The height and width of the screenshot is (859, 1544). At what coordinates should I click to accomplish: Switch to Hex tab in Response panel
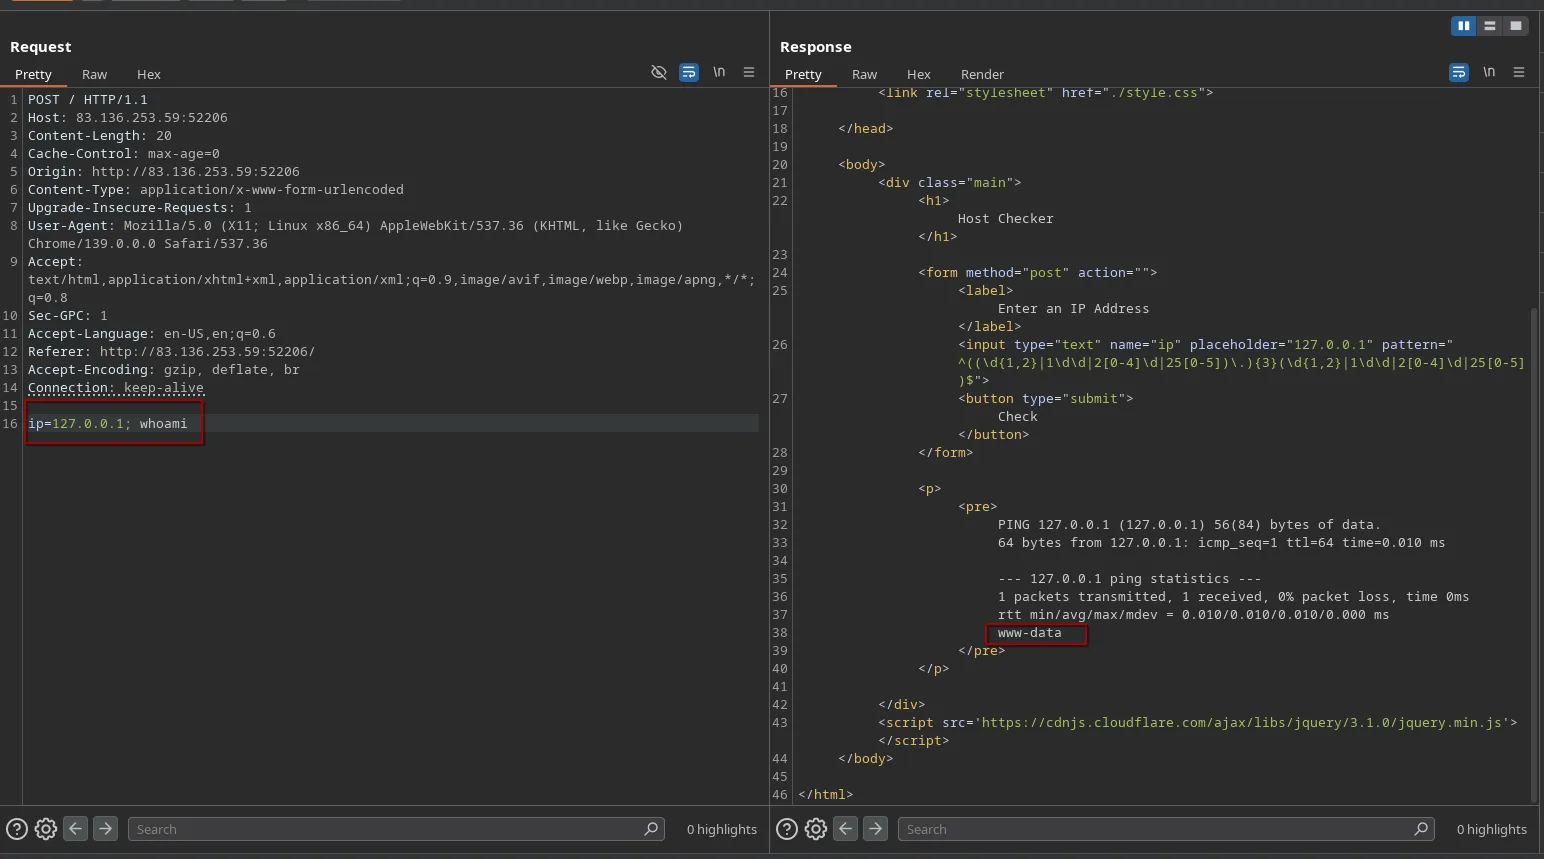(x=919, y=74)
